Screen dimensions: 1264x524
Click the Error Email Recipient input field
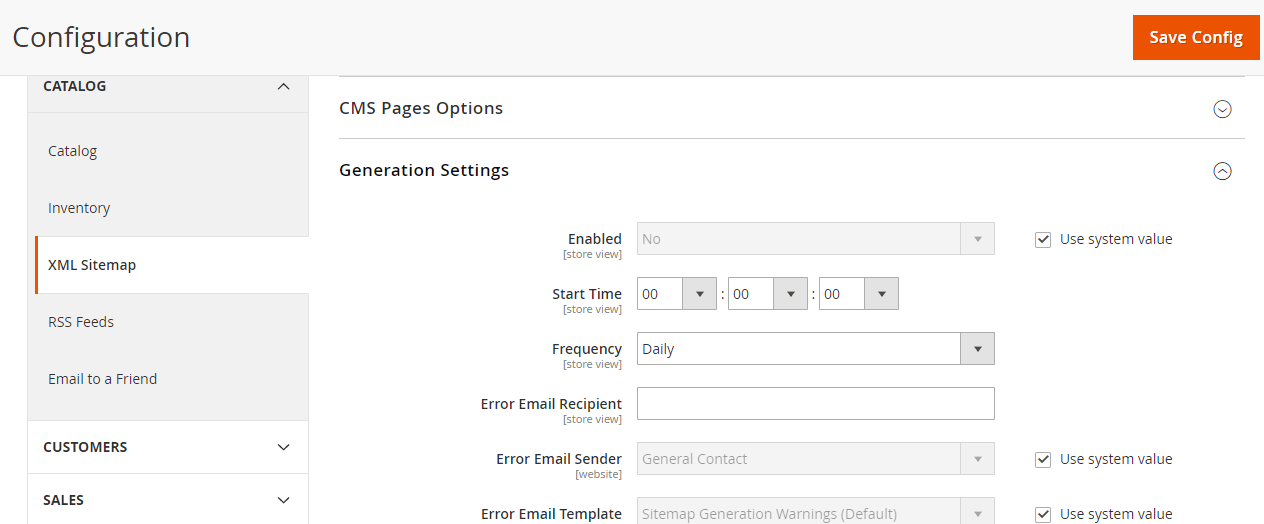coord(816,403)
